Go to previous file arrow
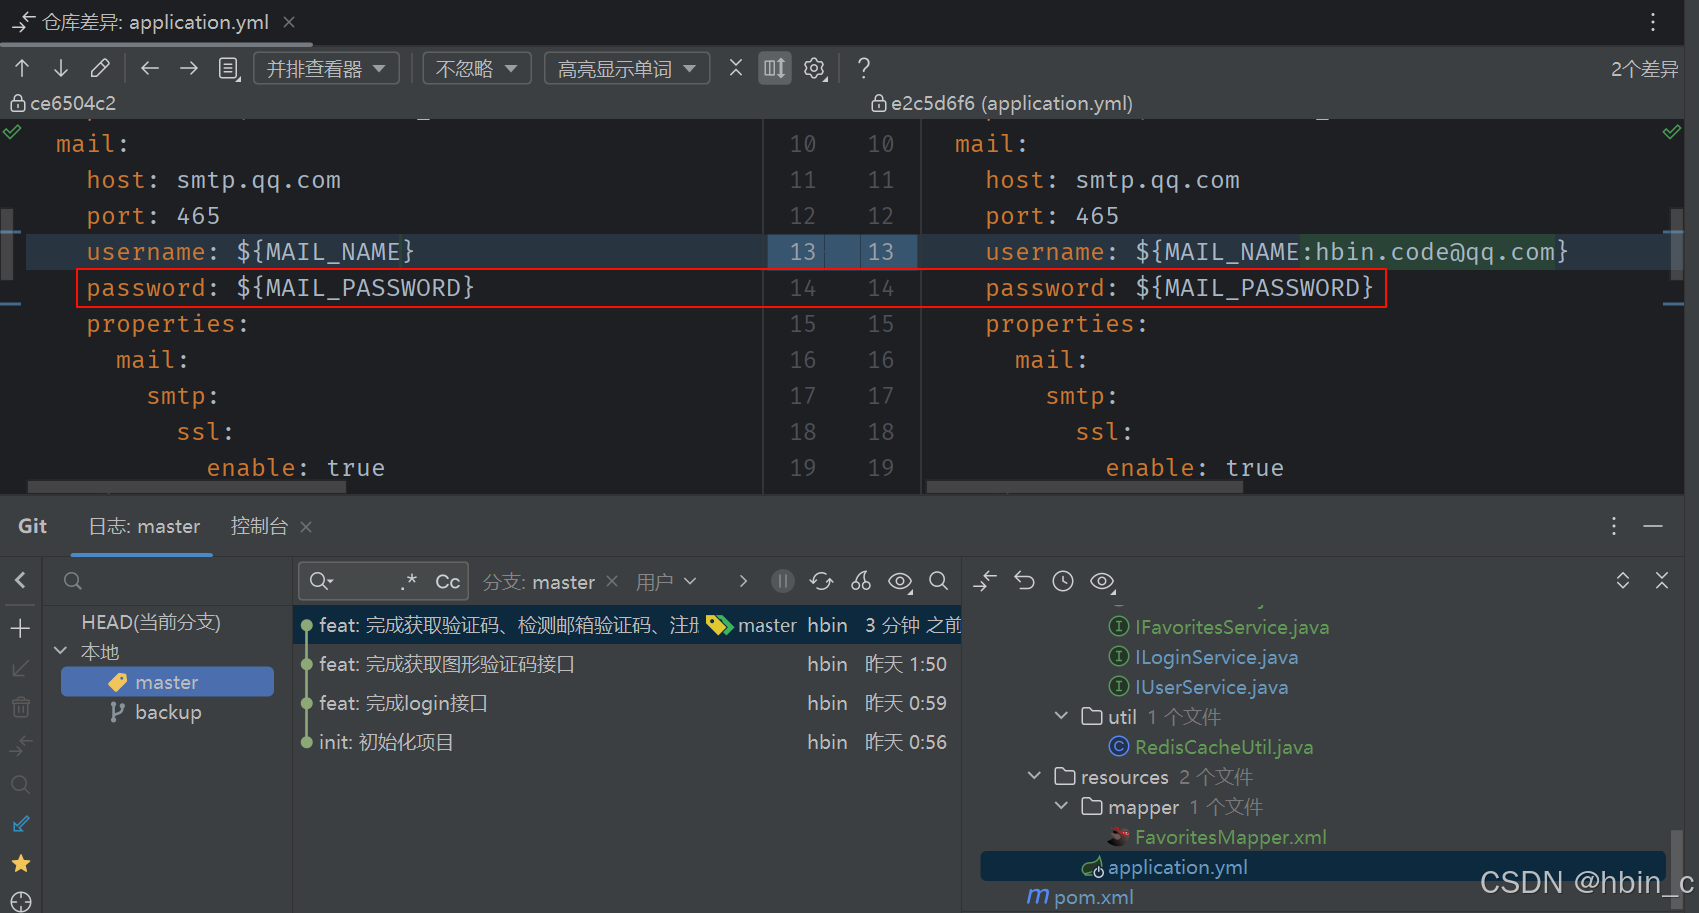1699x913 pixels. point(150,68)
